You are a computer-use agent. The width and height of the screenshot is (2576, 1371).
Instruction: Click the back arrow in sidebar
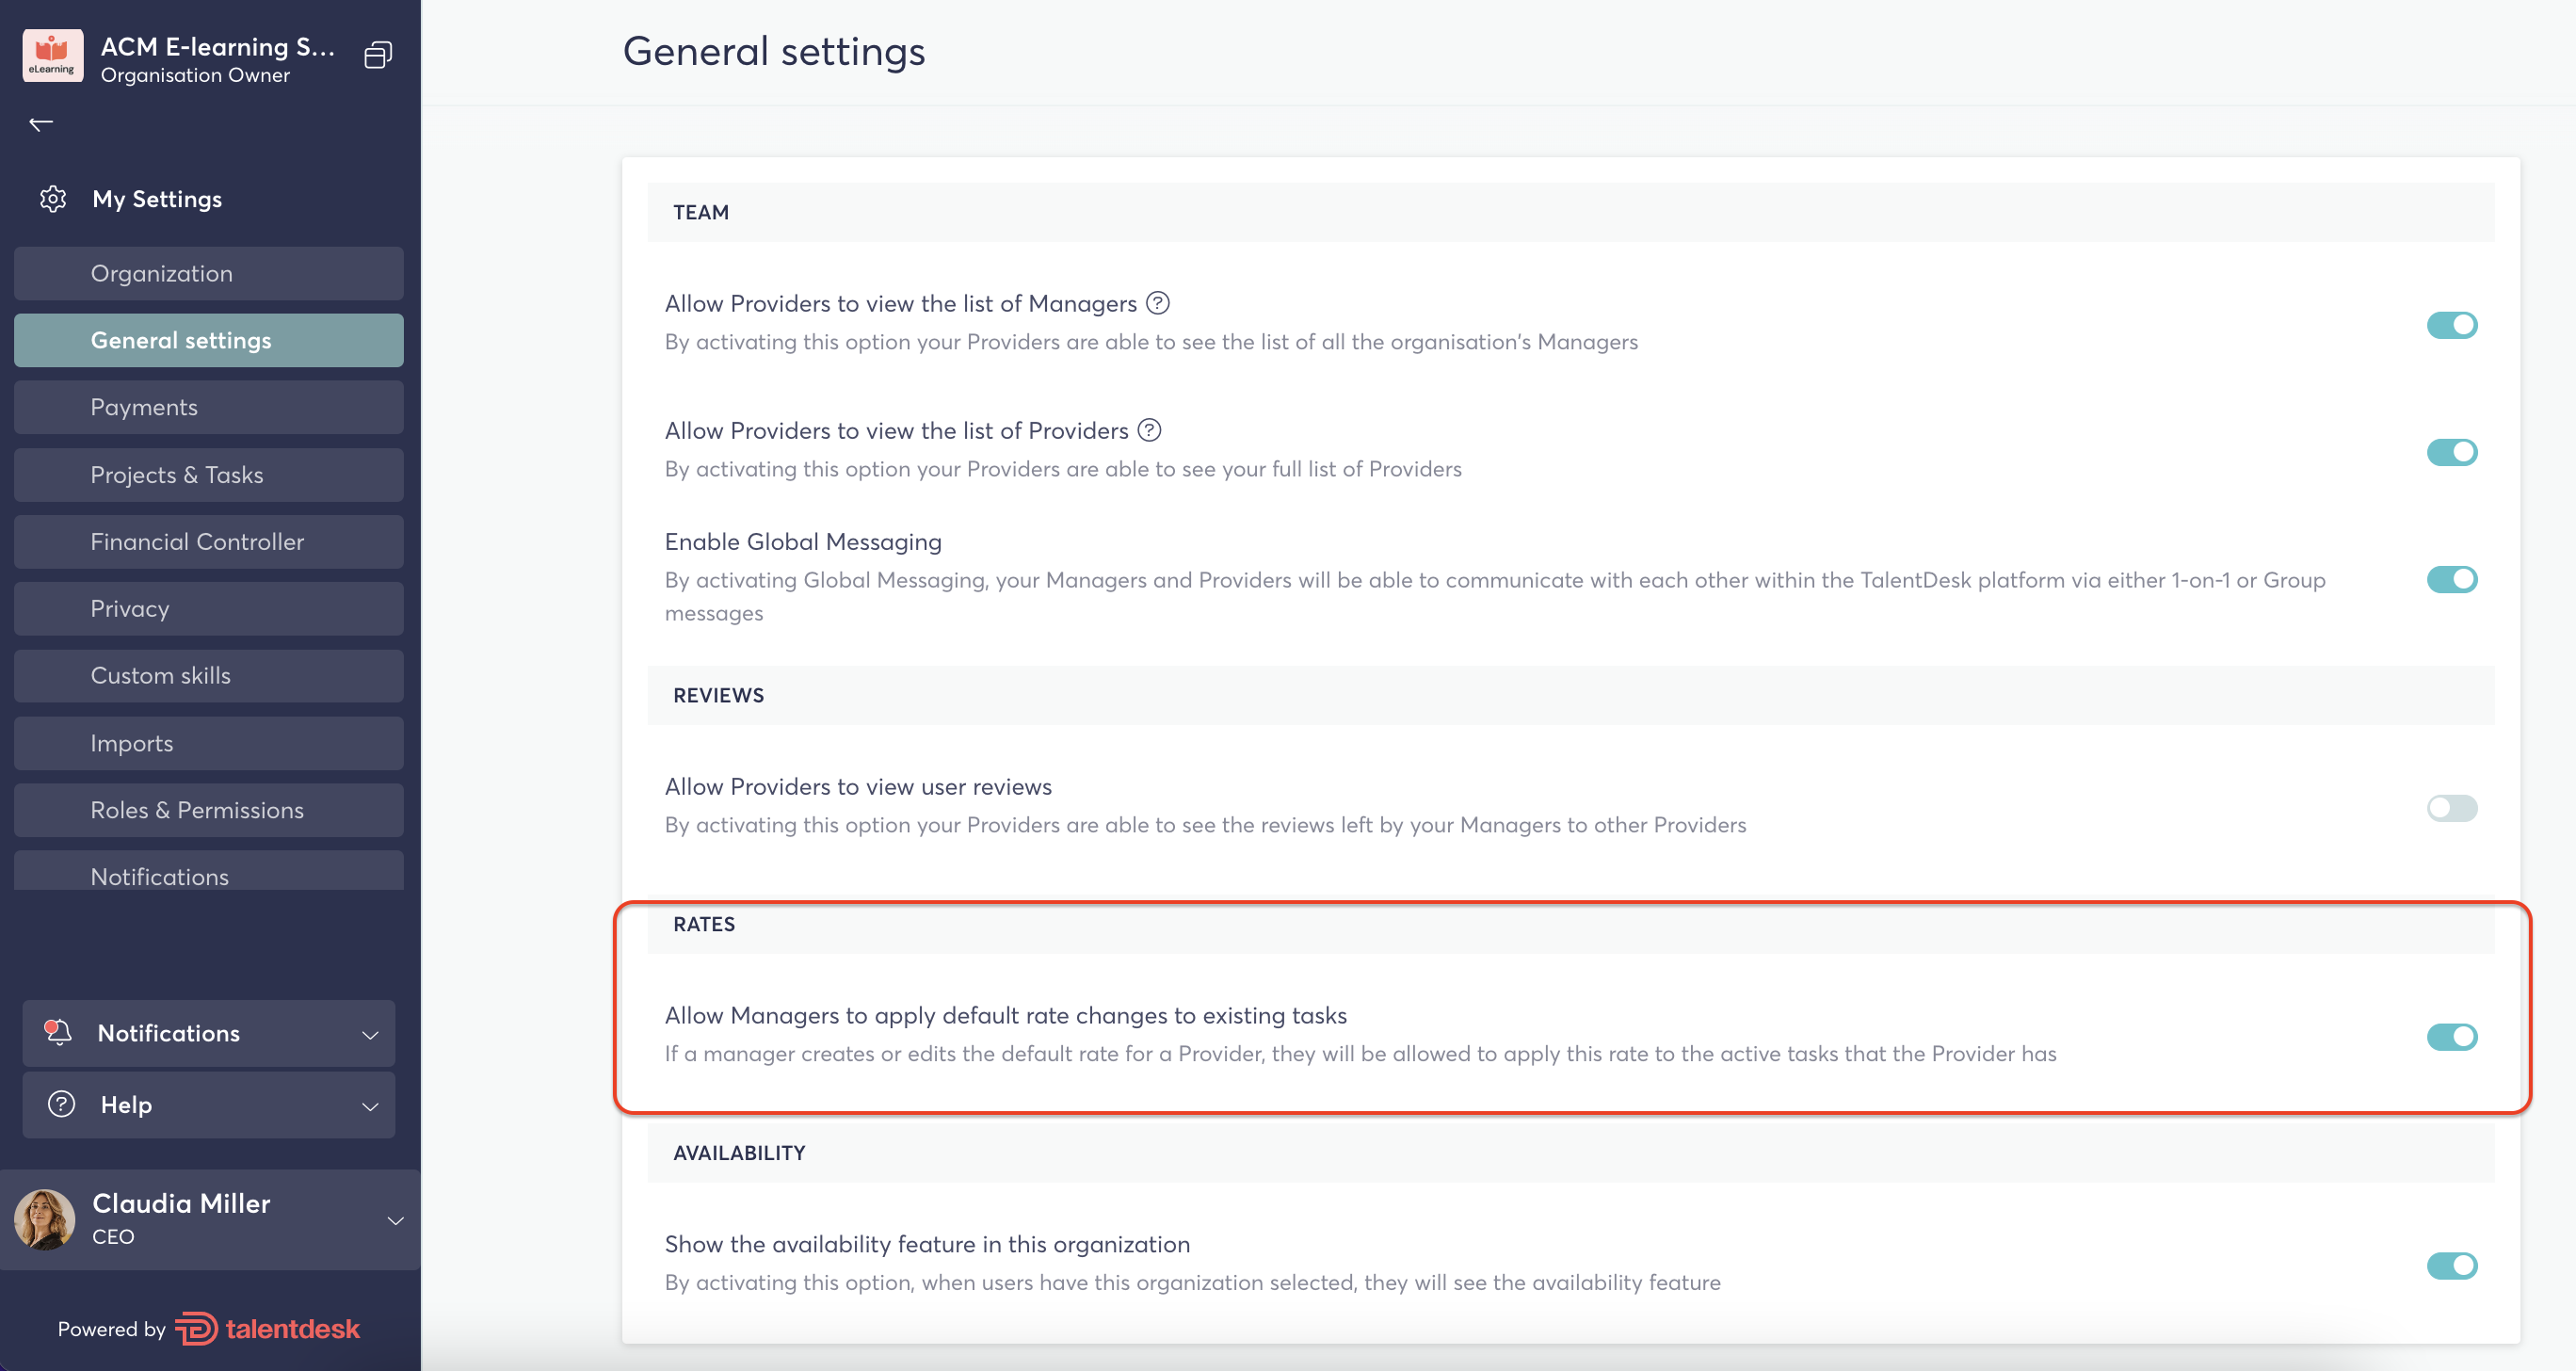click(41, 124)
